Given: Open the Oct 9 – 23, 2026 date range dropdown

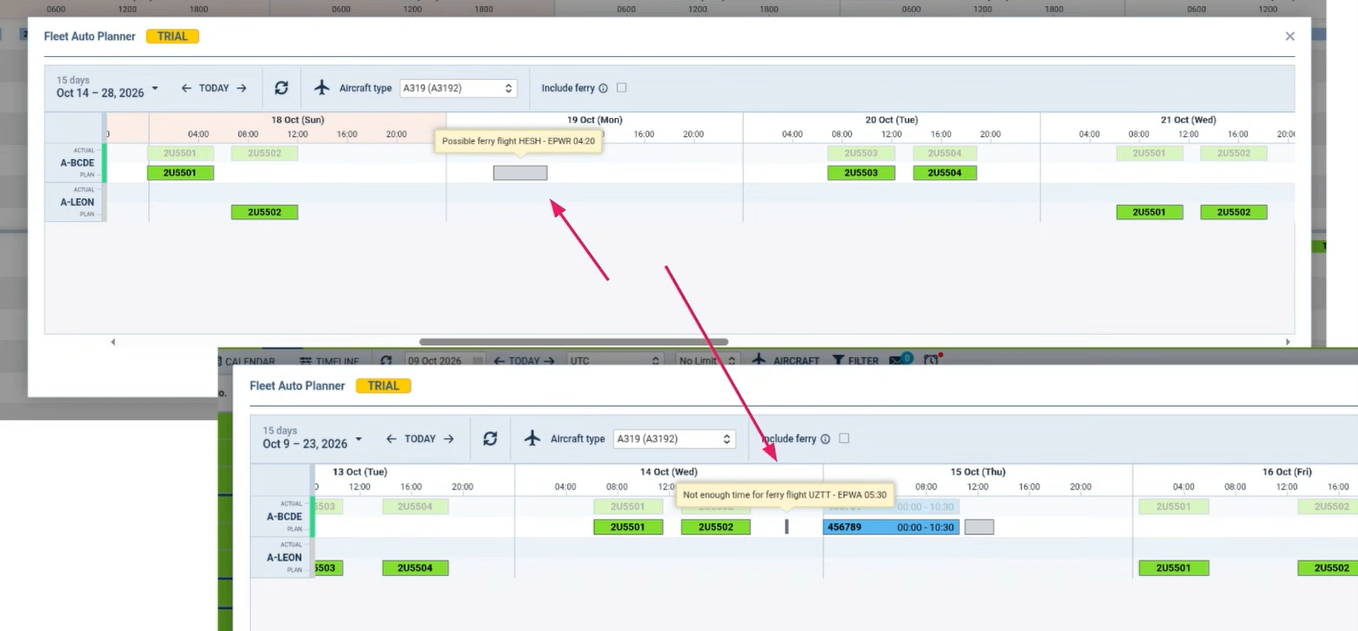Looking at the screenshot, I should point(312,438).
